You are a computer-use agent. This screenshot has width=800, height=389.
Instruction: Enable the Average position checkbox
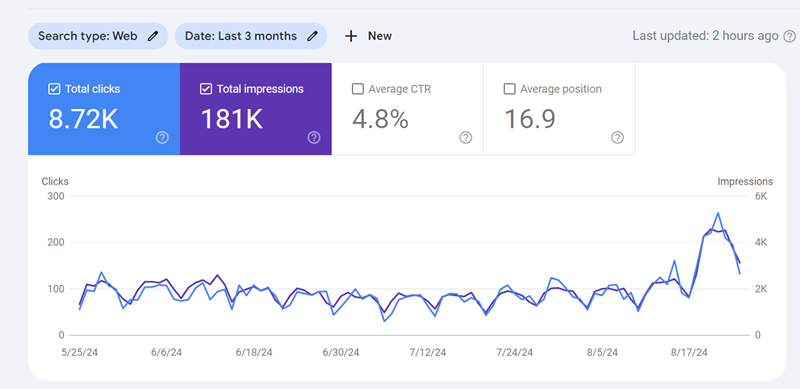point(509,89)
